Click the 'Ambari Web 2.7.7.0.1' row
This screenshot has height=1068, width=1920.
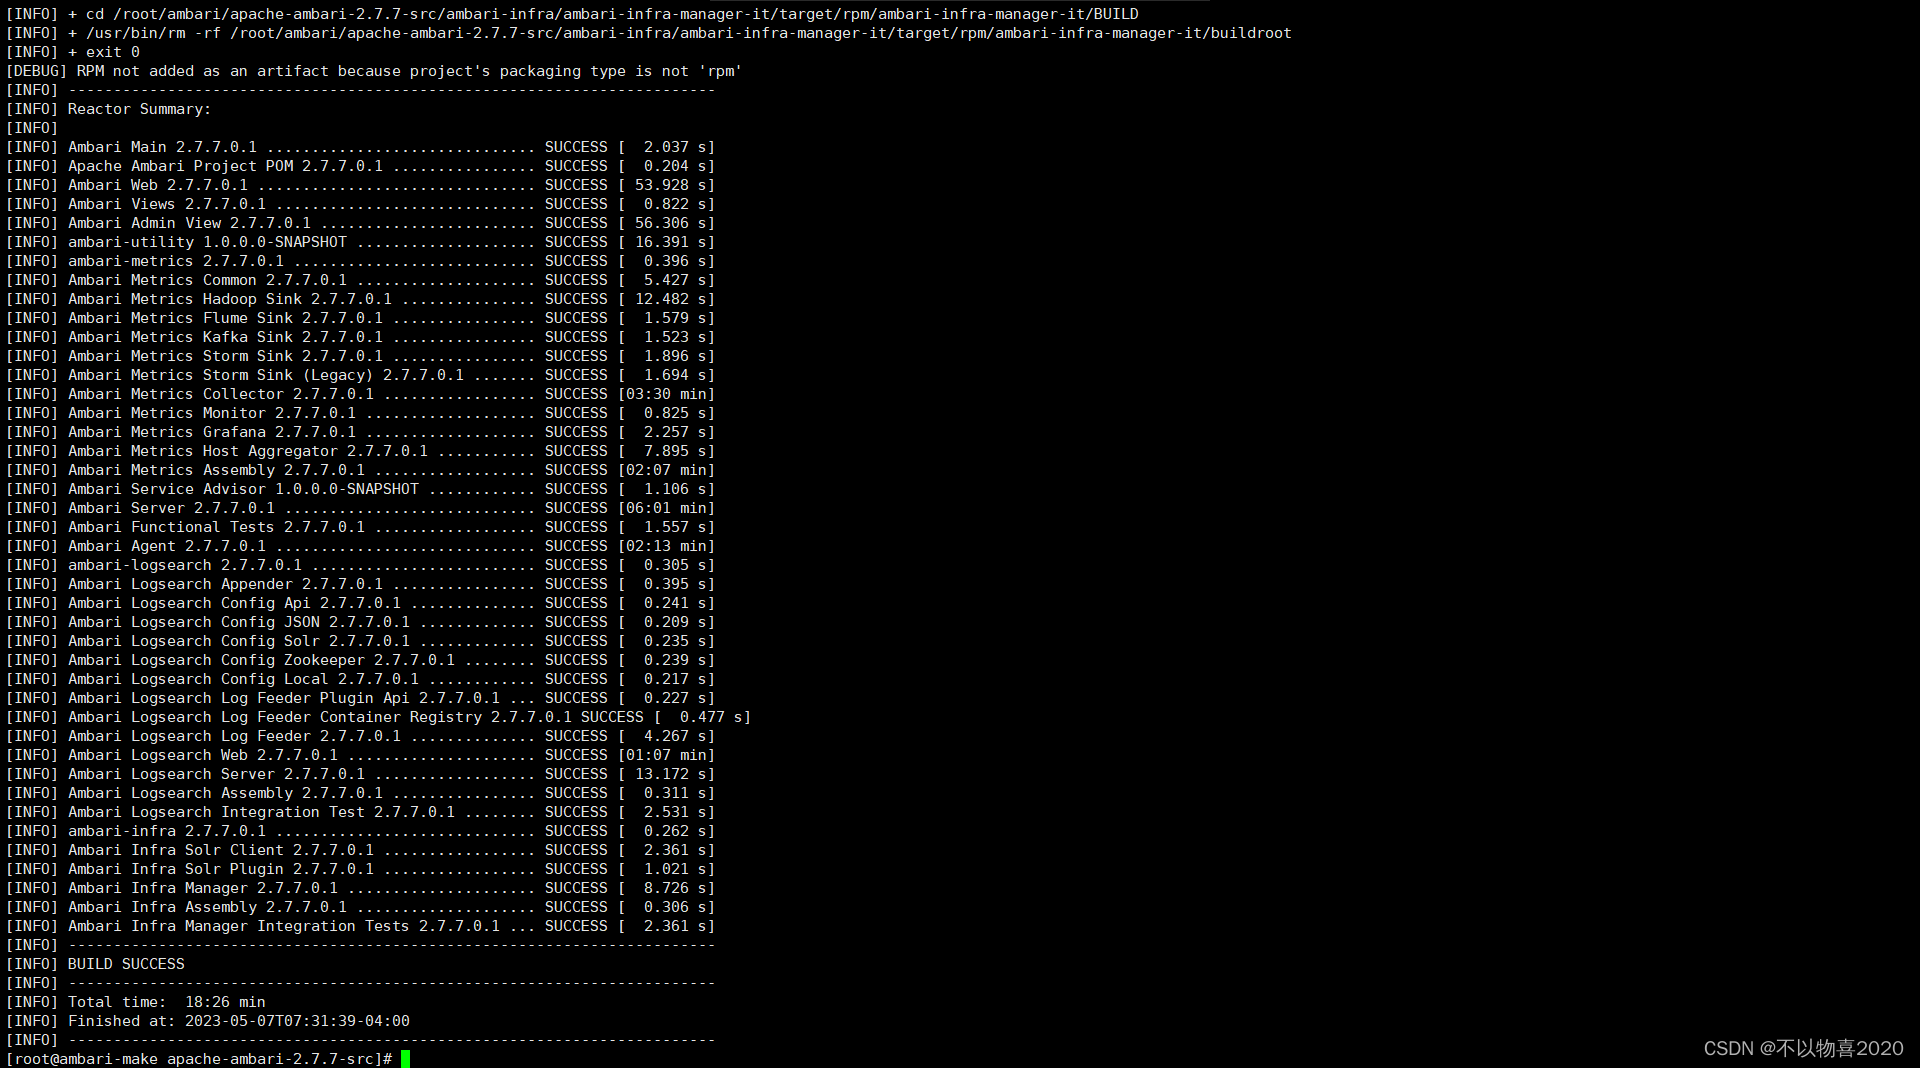click(x=361, y=185)
